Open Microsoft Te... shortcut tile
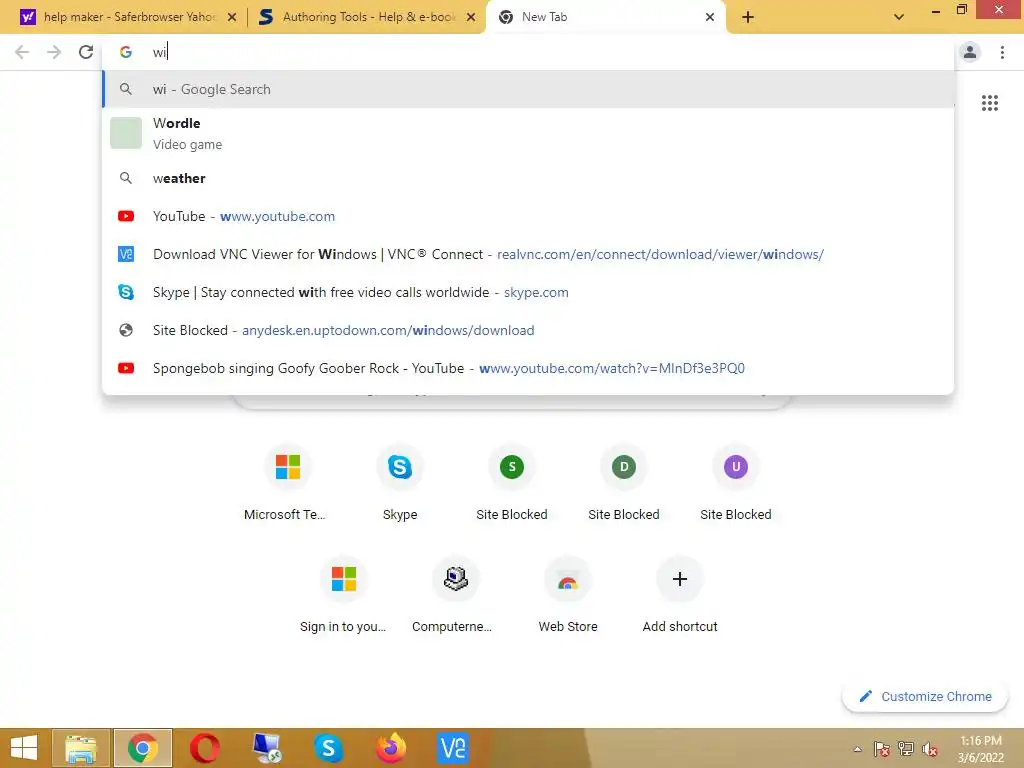The height and width of the screenshot is (768, 1024). (287, 483)
